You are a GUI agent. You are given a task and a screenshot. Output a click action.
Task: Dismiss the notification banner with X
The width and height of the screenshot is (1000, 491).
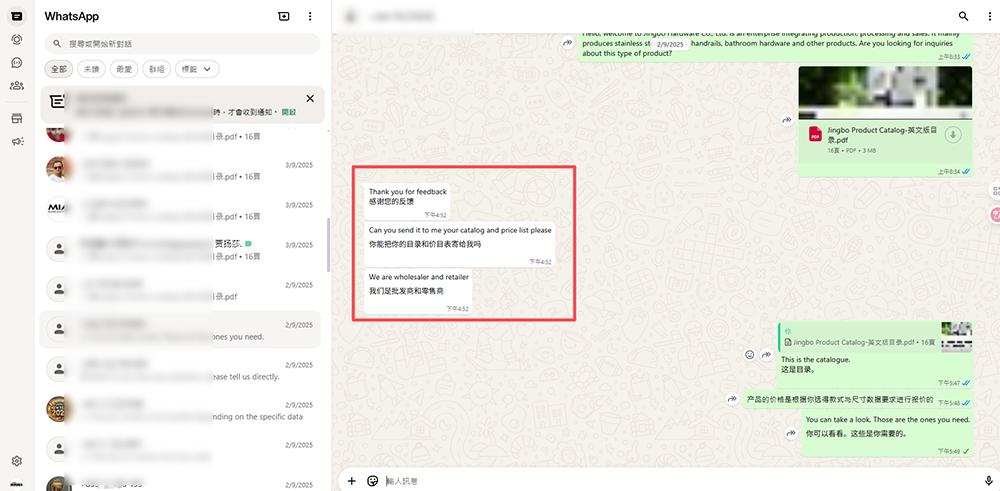point(310,98)
